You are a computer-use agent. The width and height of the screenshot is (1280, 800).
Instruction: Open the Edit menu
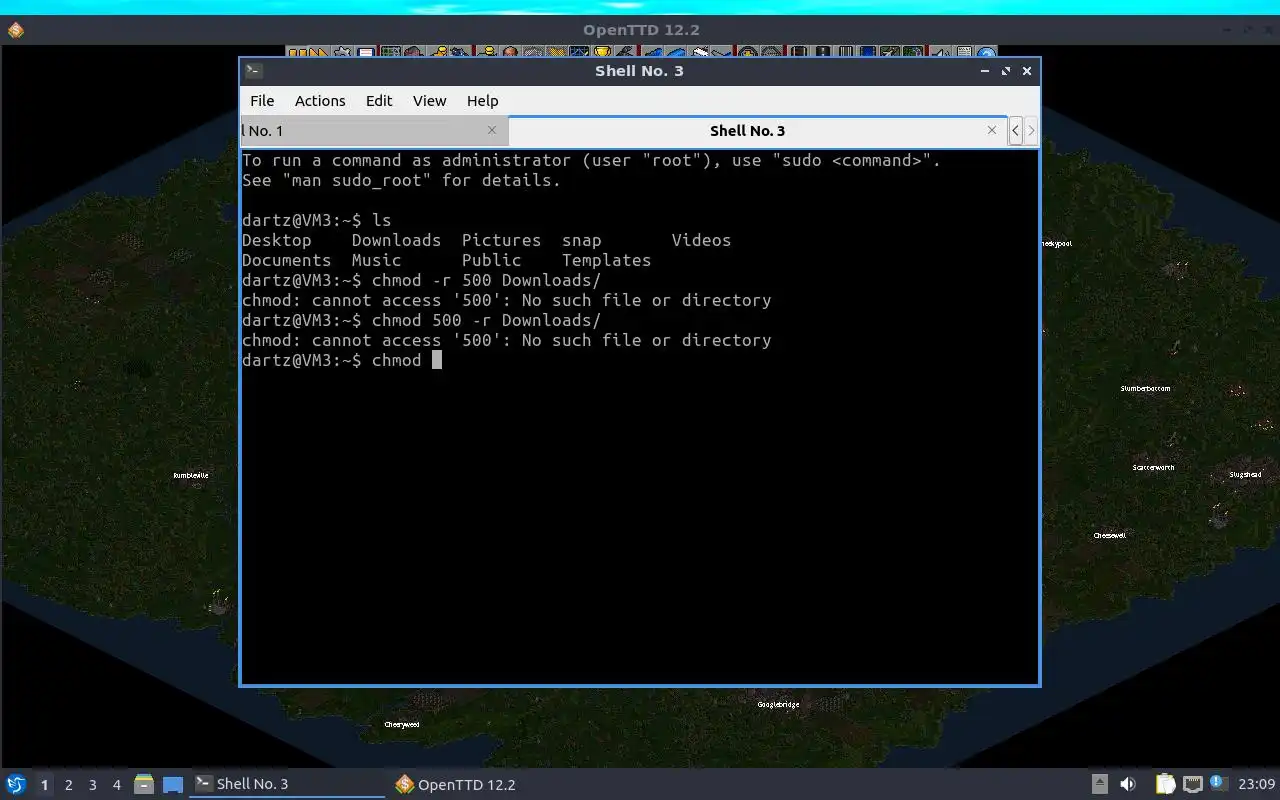pyautogui.click(x=379, y=101)
